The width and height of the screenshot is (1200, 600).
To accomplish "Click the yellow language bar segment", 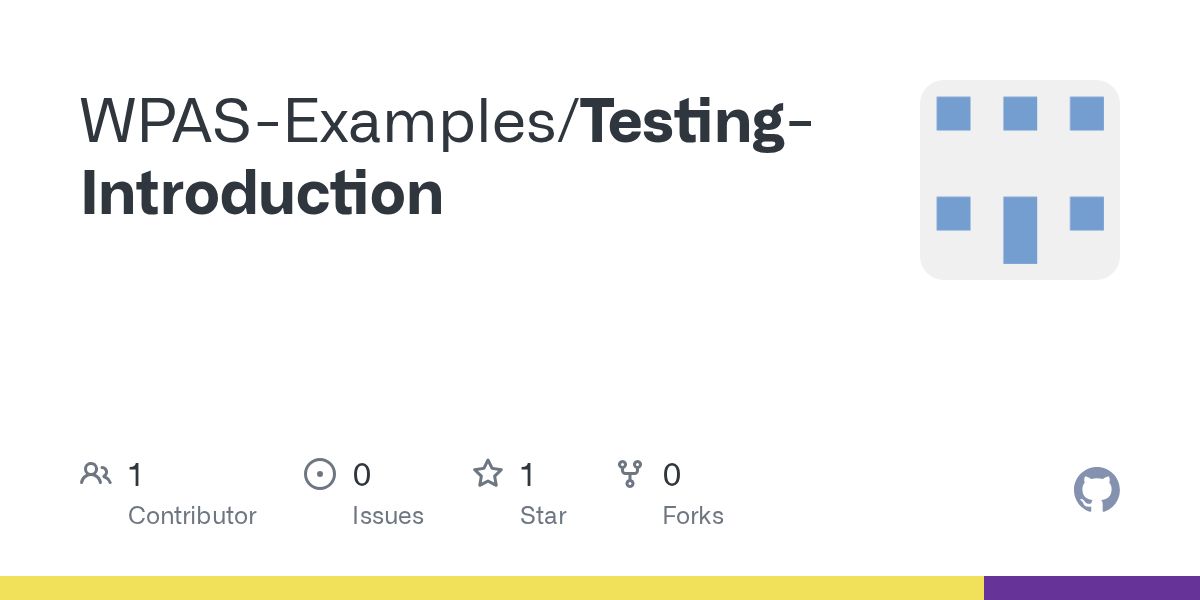I will point(490,588).
